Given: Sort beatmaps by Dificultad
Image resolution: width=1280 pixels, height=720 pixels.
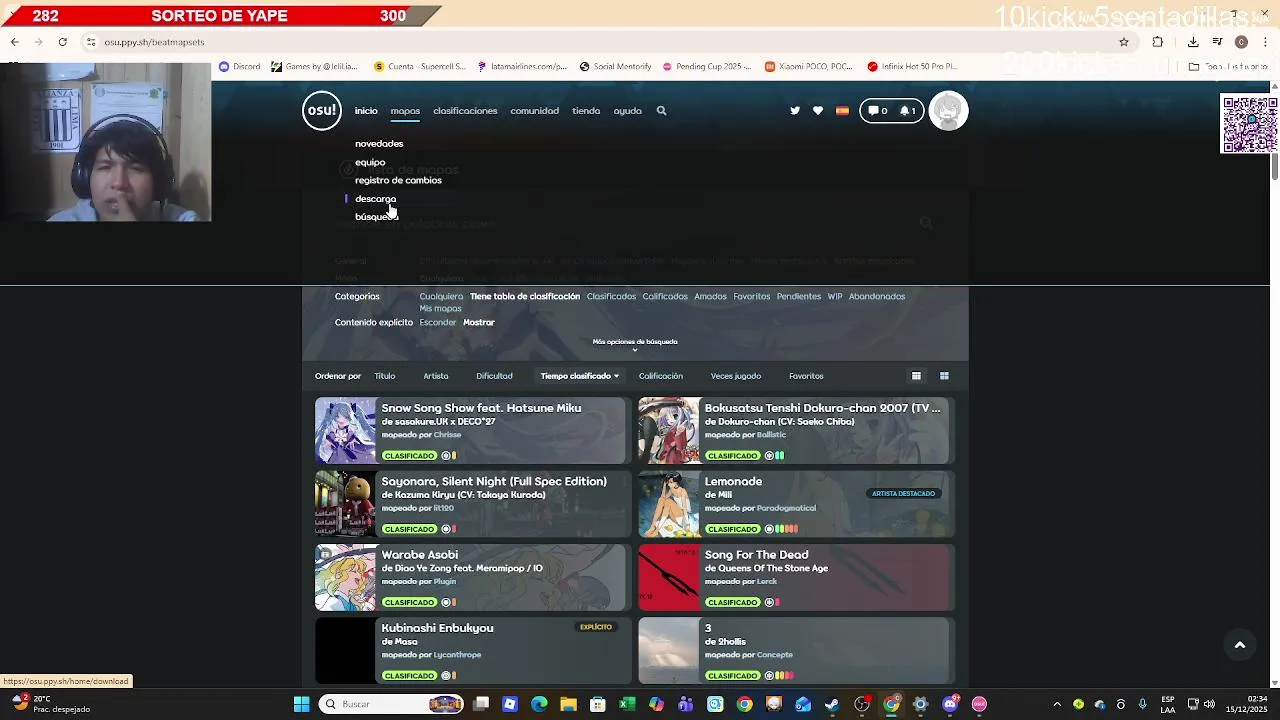Looking at the screenshot, I should (x=494, y=376).
